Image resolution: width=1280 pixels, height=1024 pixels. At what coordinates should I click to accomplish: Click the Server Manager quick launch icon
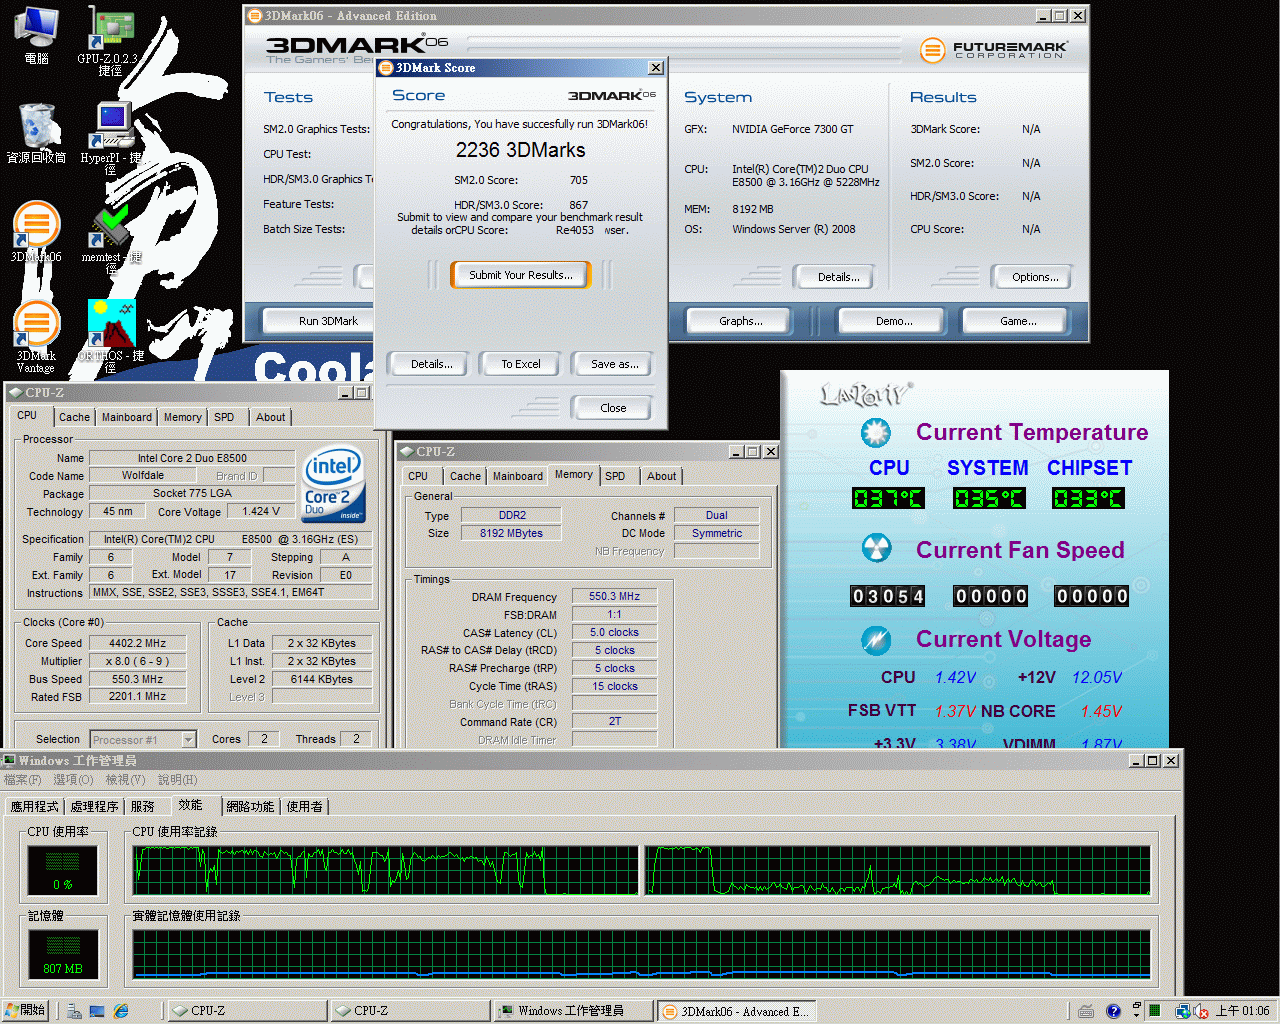(x=74, y=1011)
